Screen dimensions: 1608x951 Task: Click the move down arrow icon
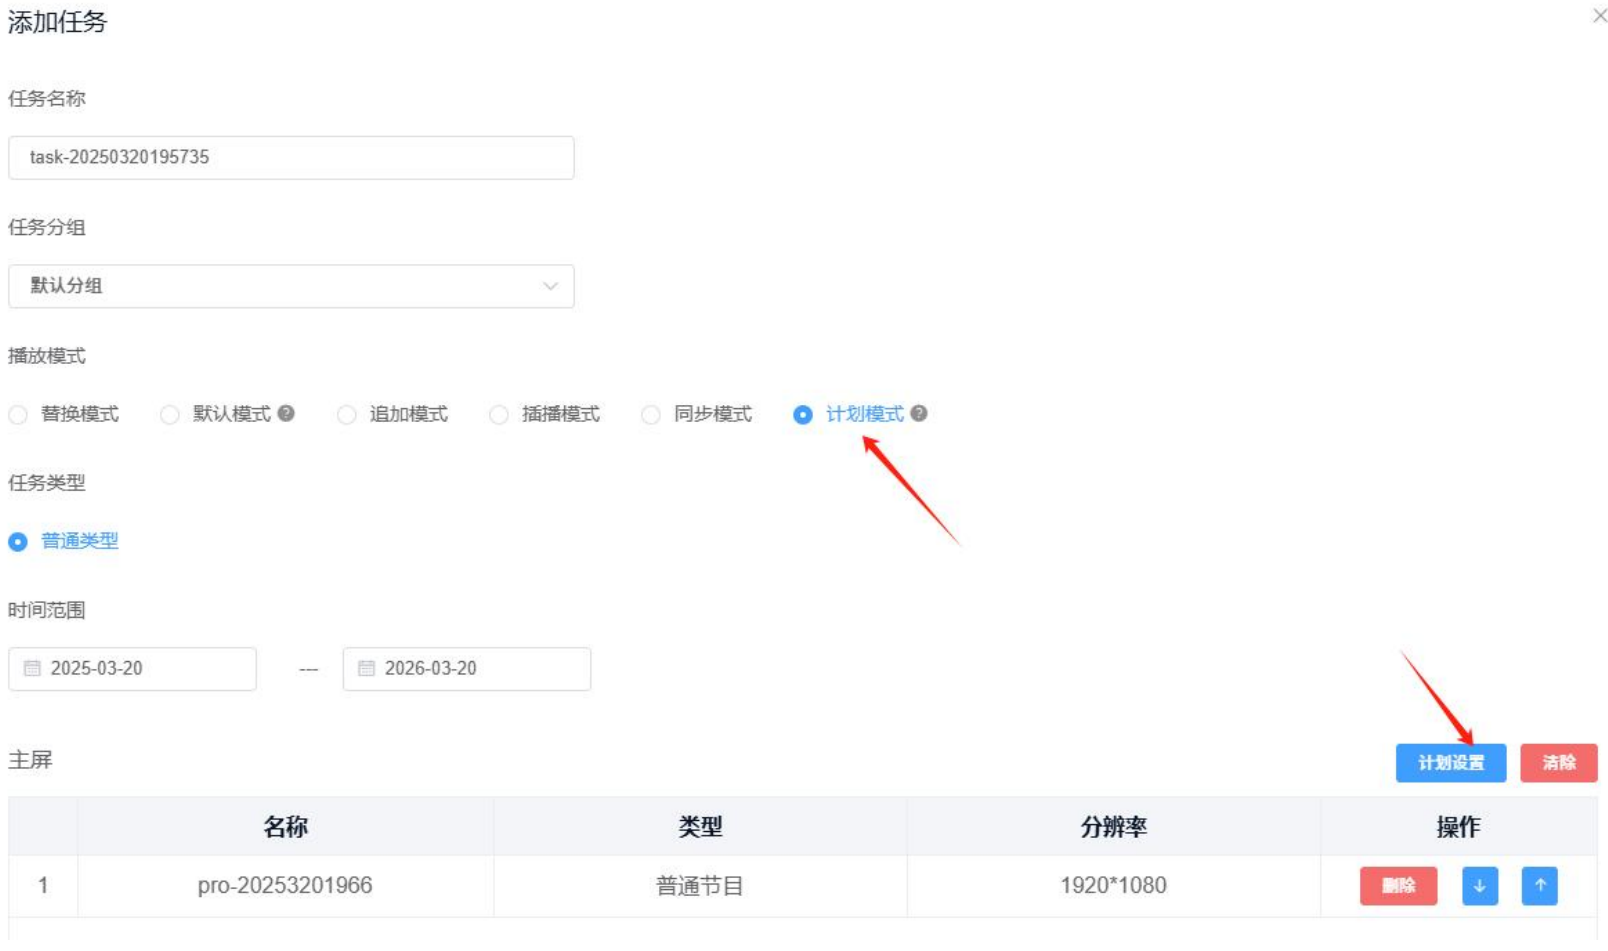pyautogui.click(x=1479, y=886)
